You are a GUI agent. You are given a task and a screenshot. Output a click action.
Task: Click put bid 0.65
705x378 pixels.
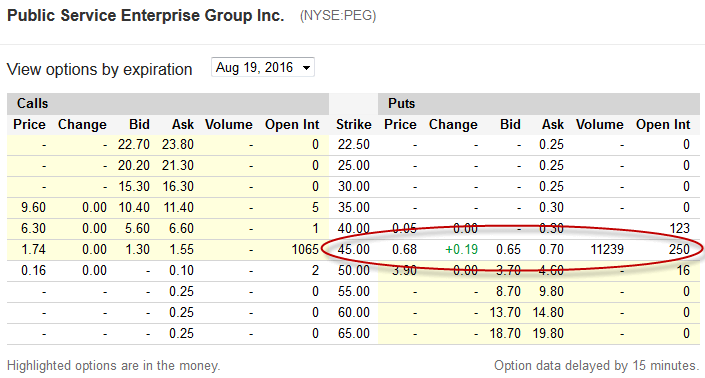coord(508,249)
